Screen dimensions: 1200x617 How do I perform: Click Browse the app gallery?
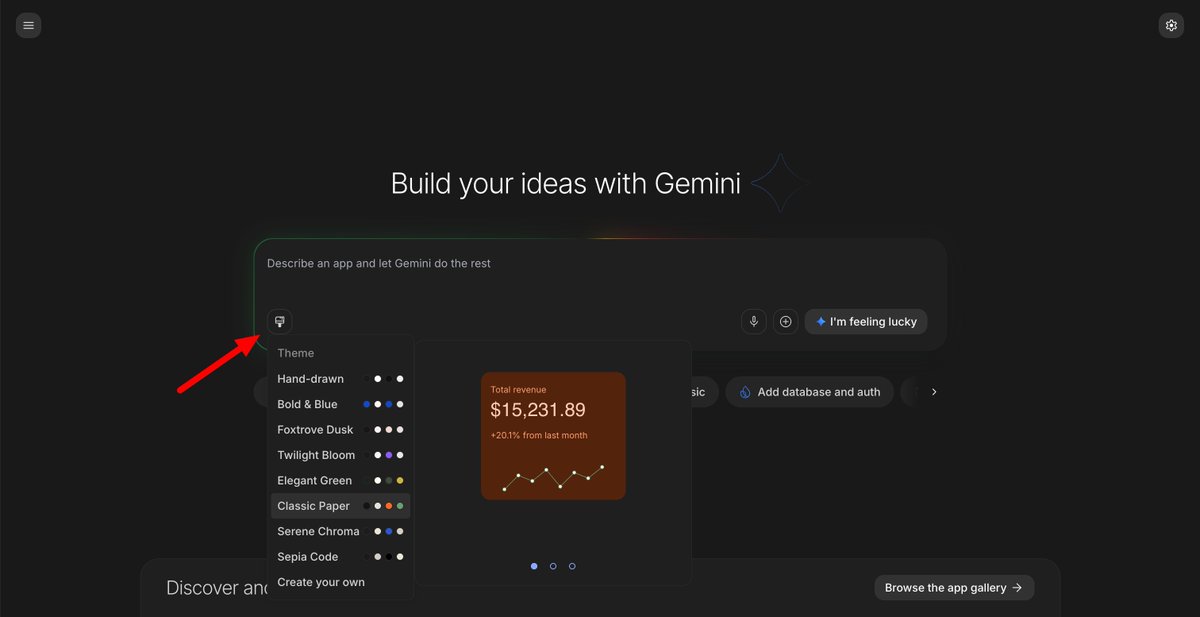click(954, 588)
